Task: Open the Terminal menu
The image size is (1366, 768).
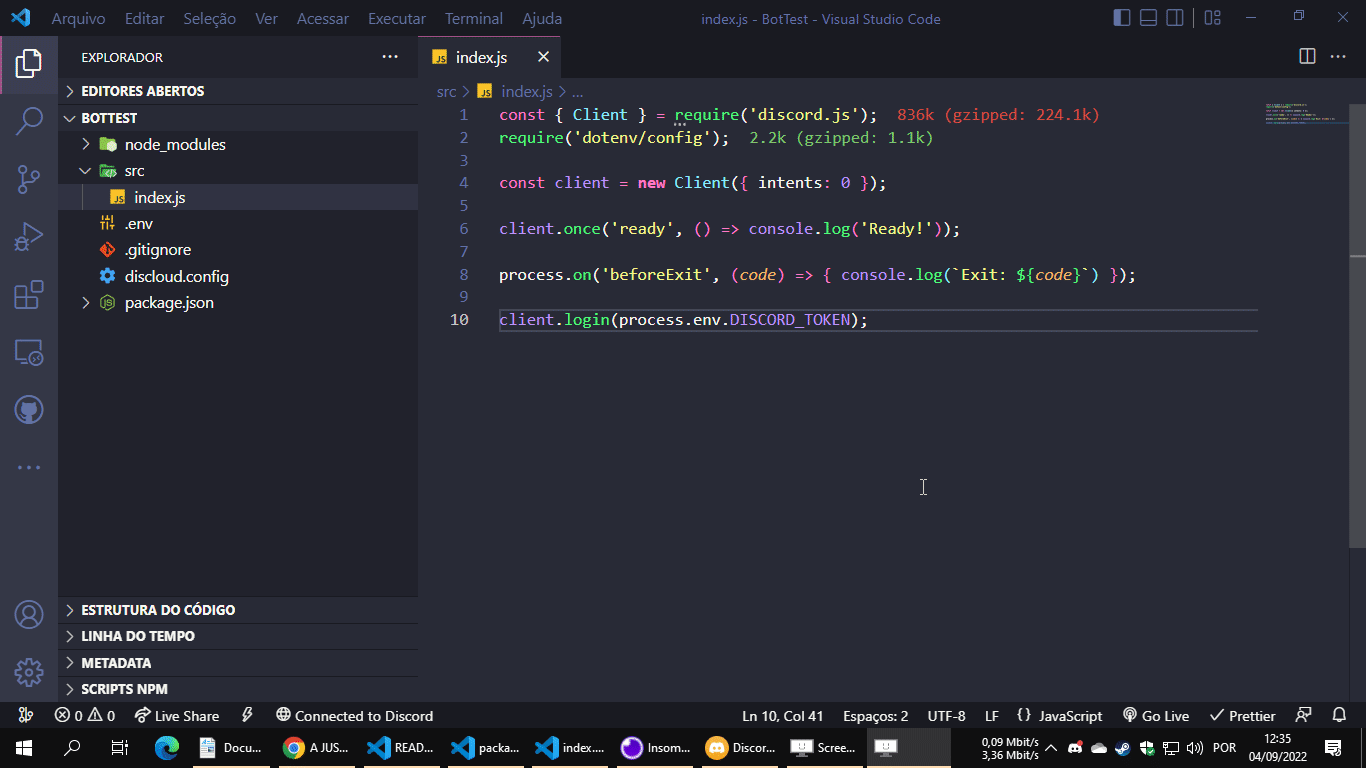Action: pyautogui.click(x=474, y=18)
